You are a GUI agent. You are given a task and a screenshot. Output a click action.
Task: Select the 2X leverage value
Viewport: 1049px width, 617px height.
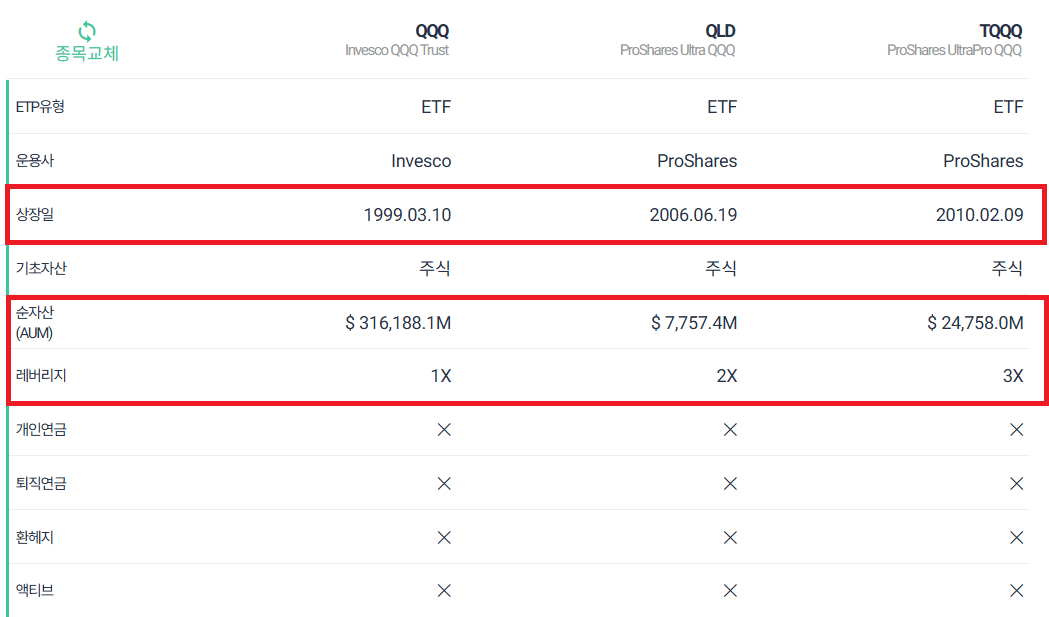coord(727,376)
